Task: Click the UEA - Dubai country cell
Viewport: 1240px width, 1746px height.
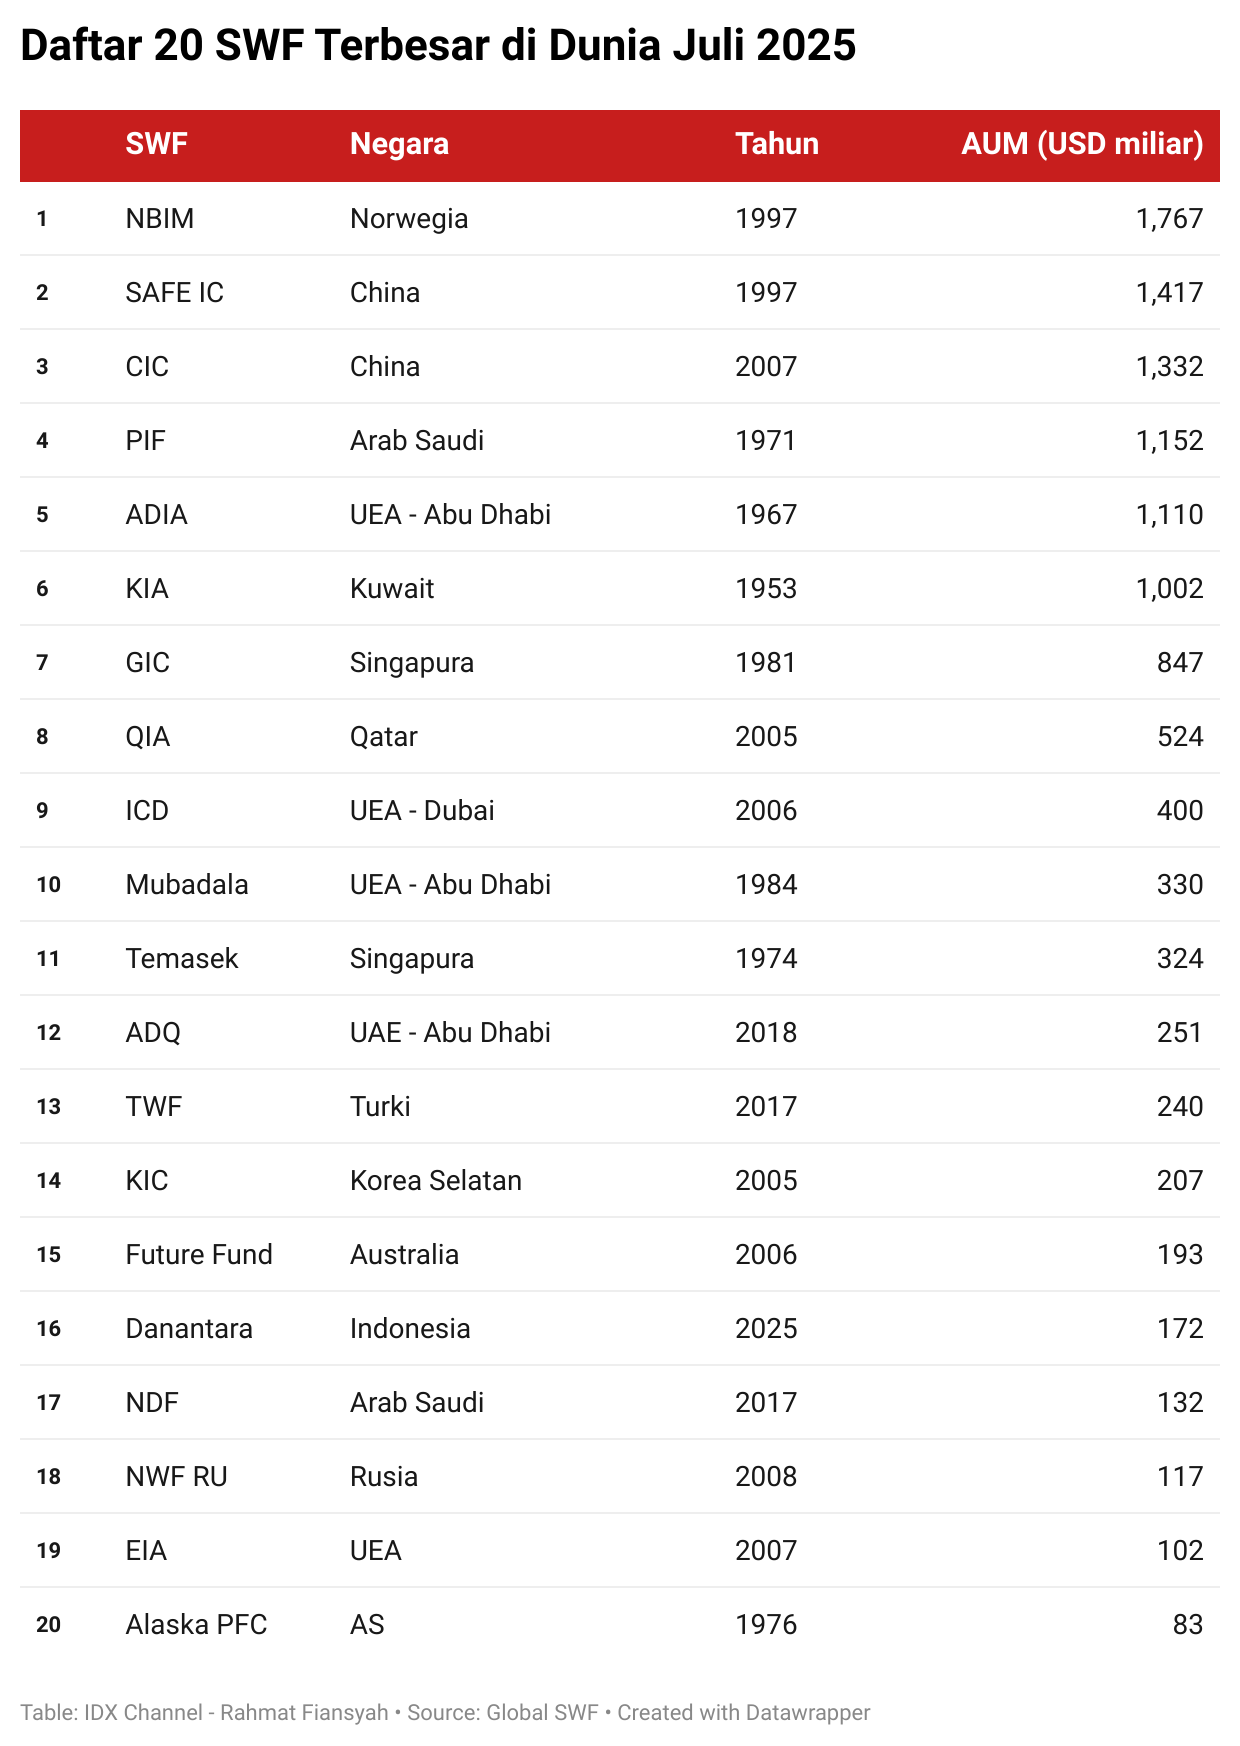Action: (422, 810)
